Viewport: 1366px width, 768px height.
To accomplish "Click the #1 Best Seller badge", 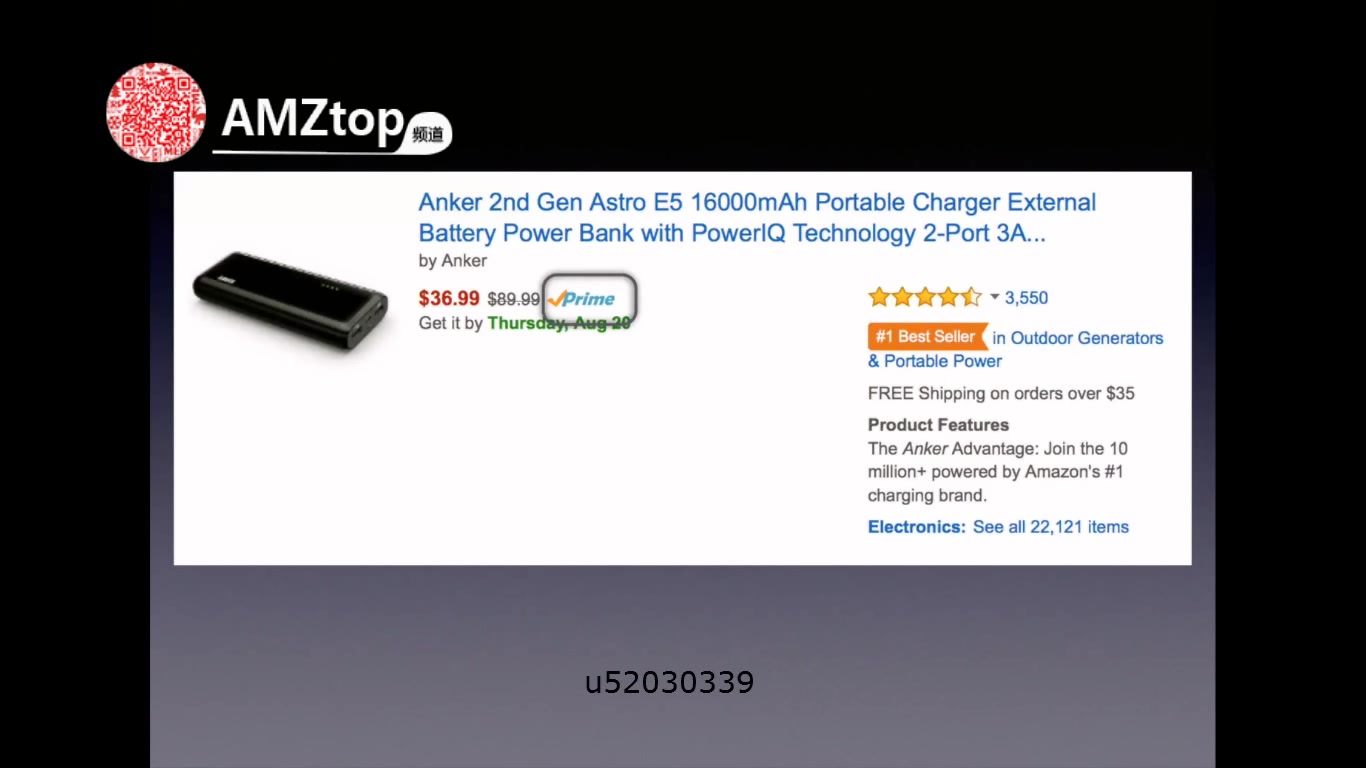I will coord(925,337).
